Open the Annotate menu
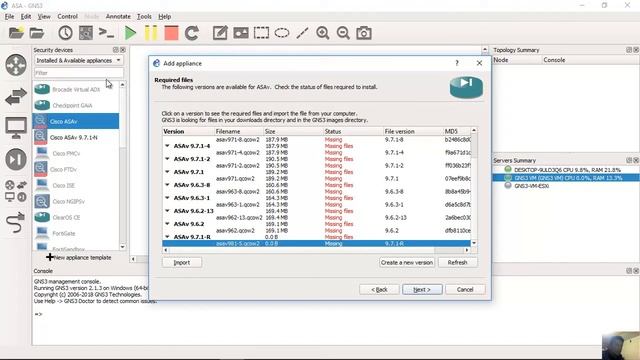 (x=118, y=16)
